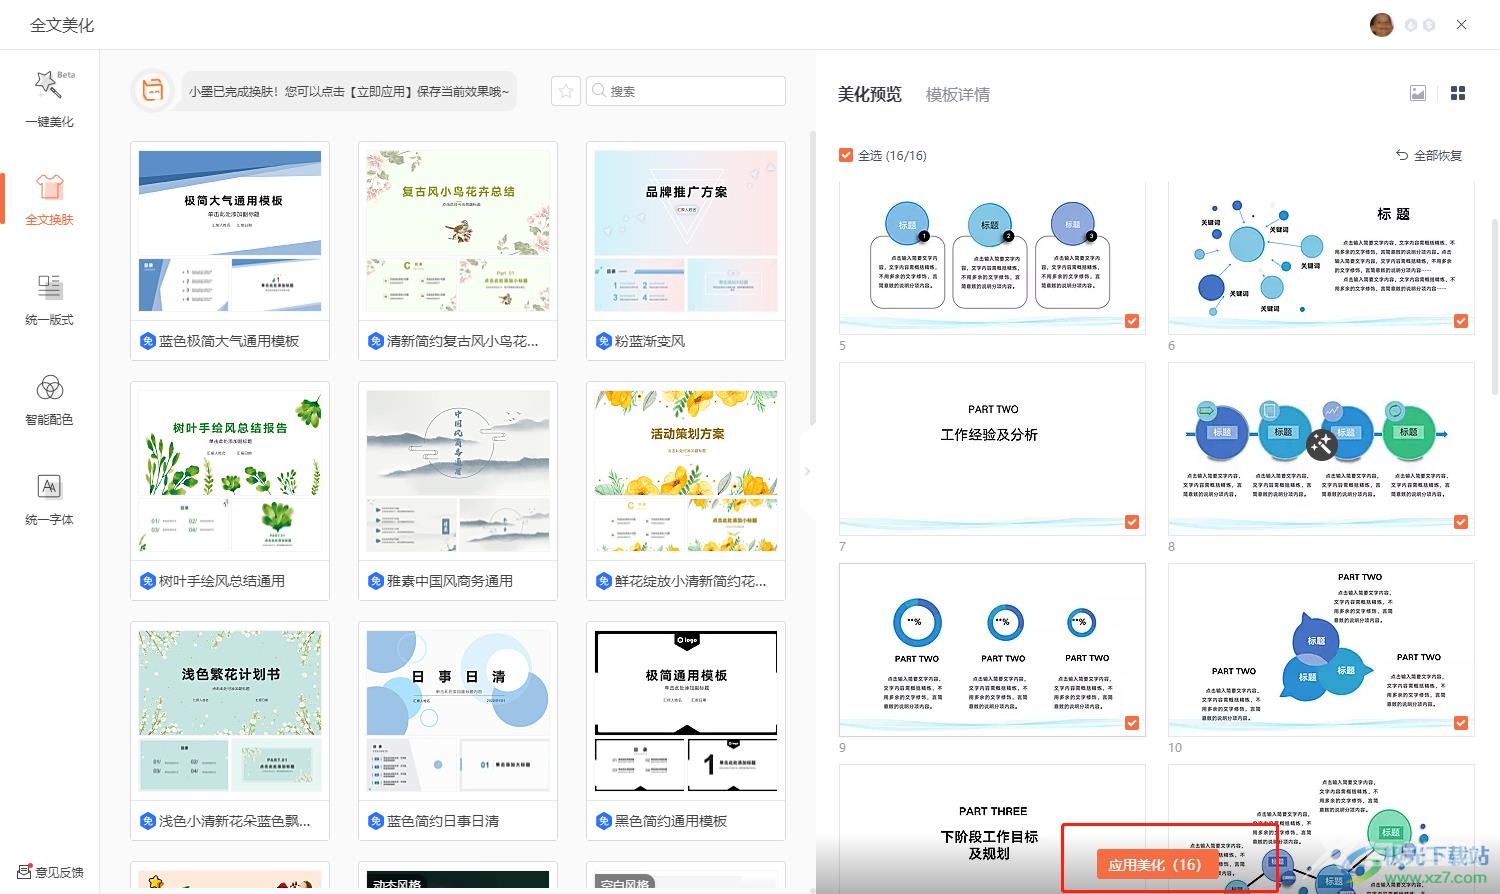
Task: Select the 日事日清 template thumbnail
Action: click(458, 711)
